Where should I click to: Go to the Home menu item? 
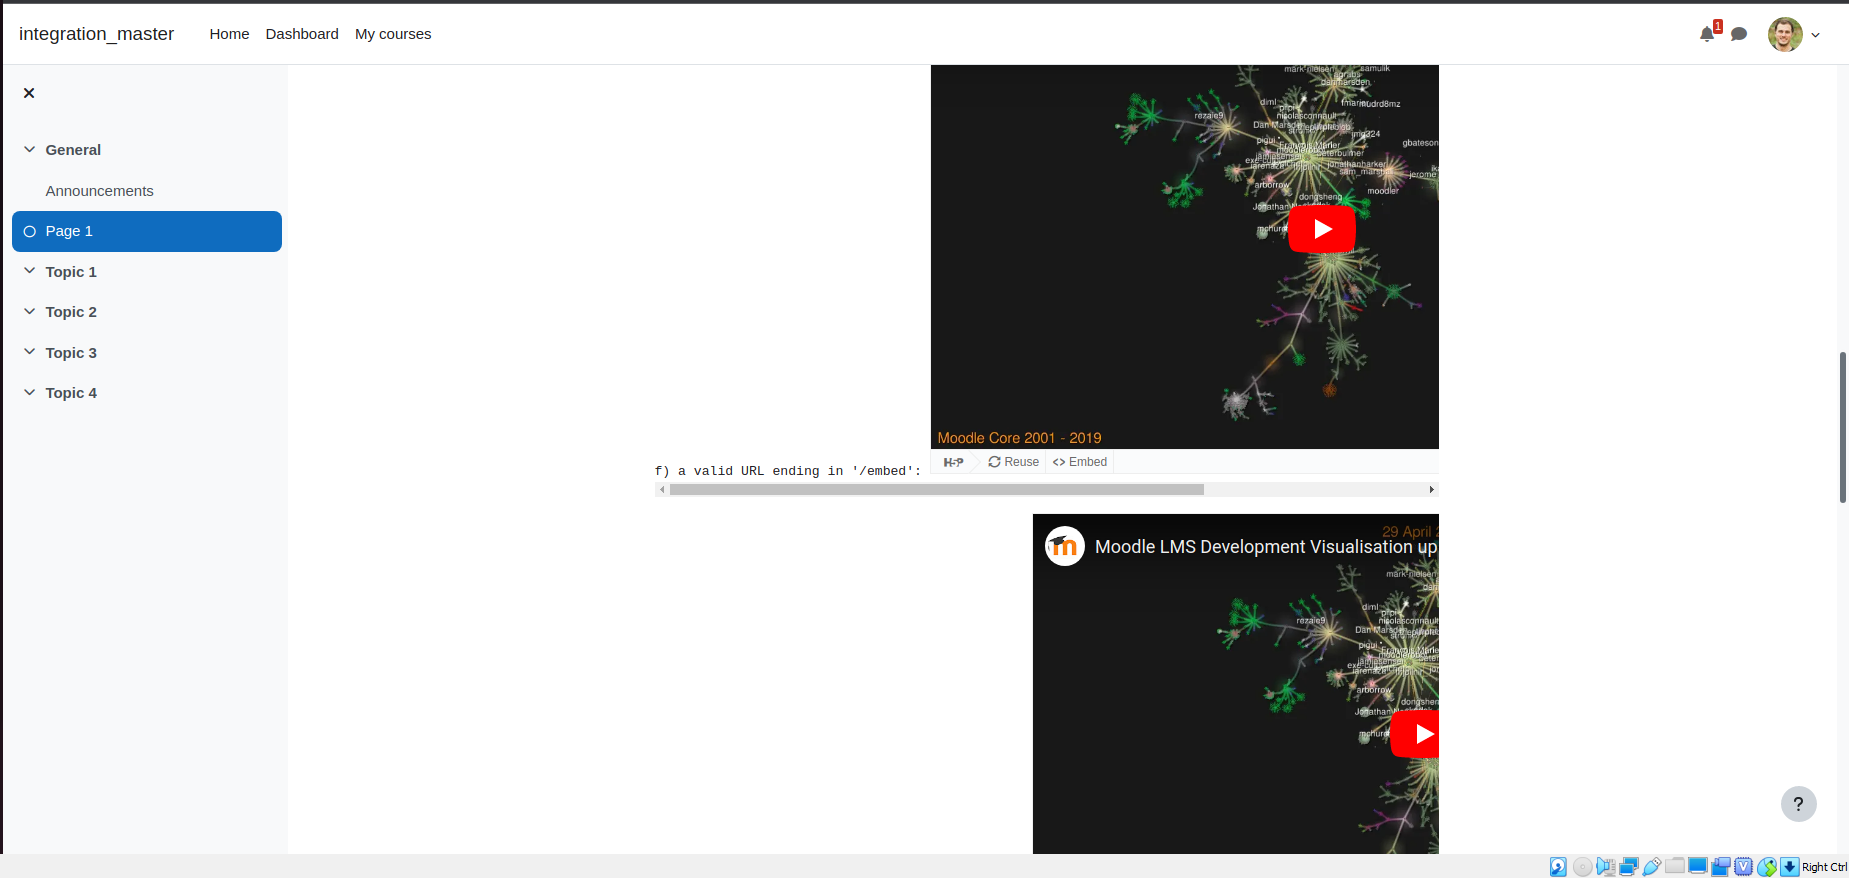[229, 34]
